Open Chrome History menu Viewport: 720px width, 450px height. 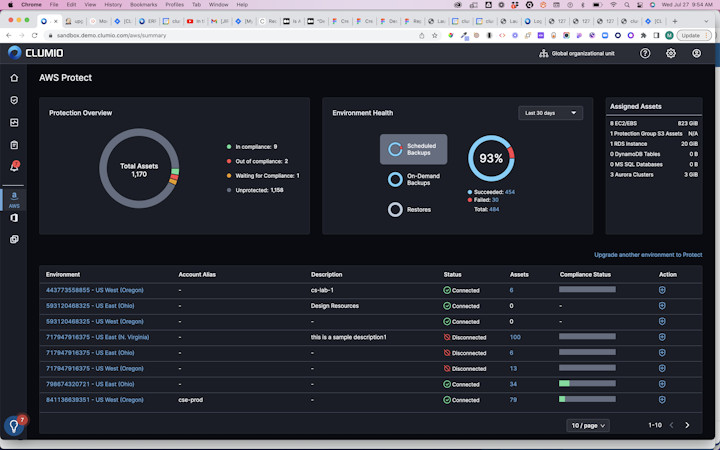(113, 5)
